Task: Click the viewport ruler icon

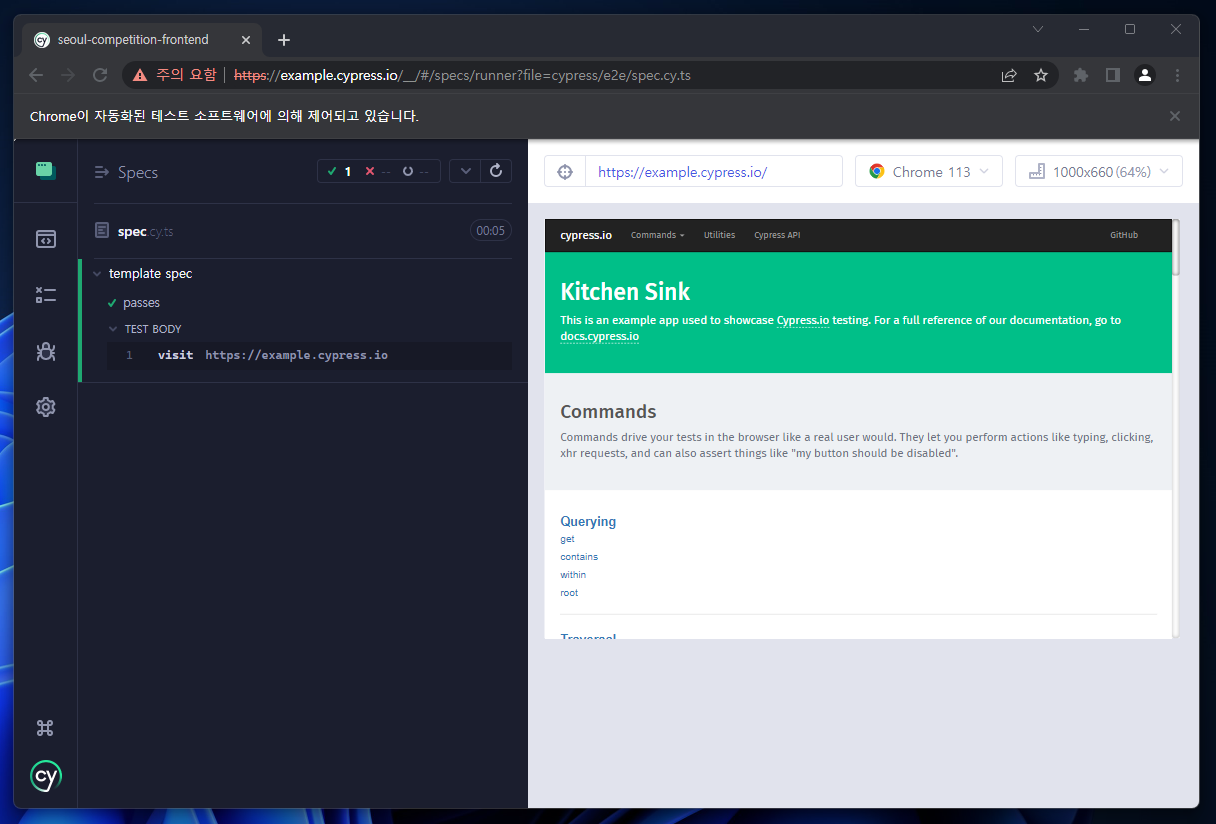Action: (x=1037, y=171)
